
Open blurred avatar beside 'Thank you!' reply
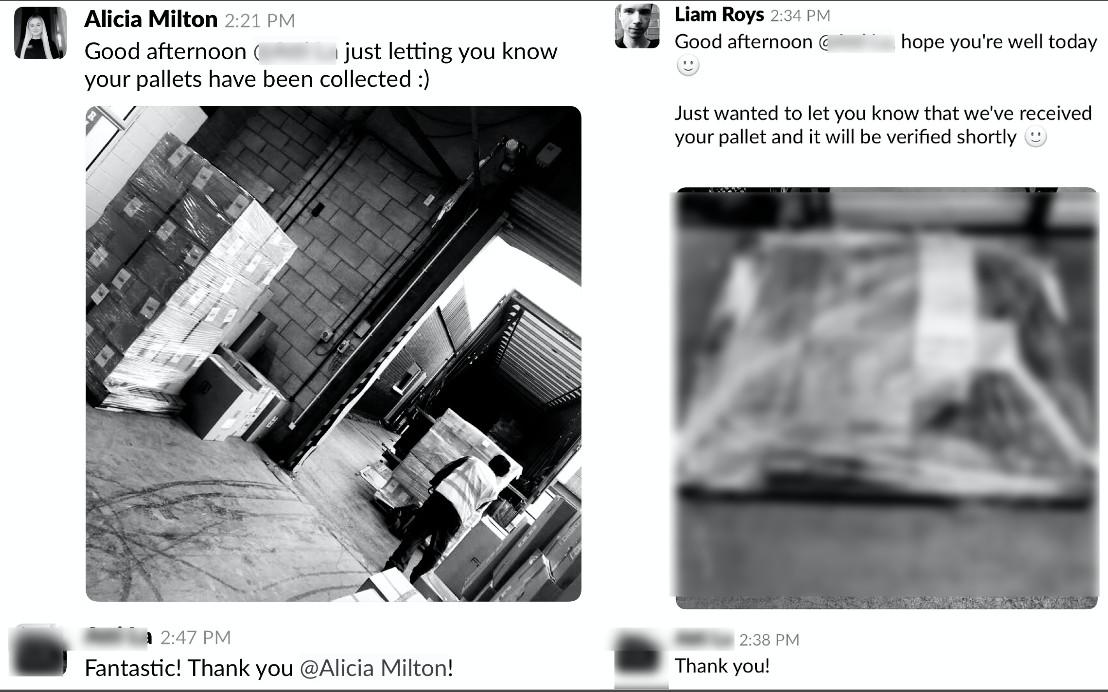(640, 657)
